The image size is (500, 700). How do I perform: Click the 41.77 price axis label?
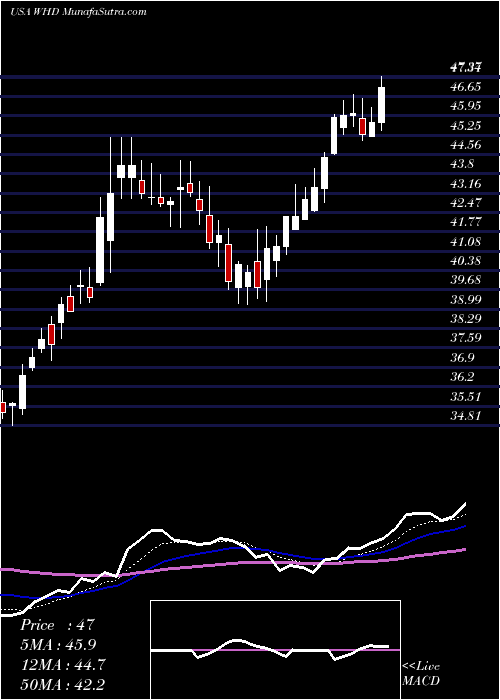click(x=466, y=222)
